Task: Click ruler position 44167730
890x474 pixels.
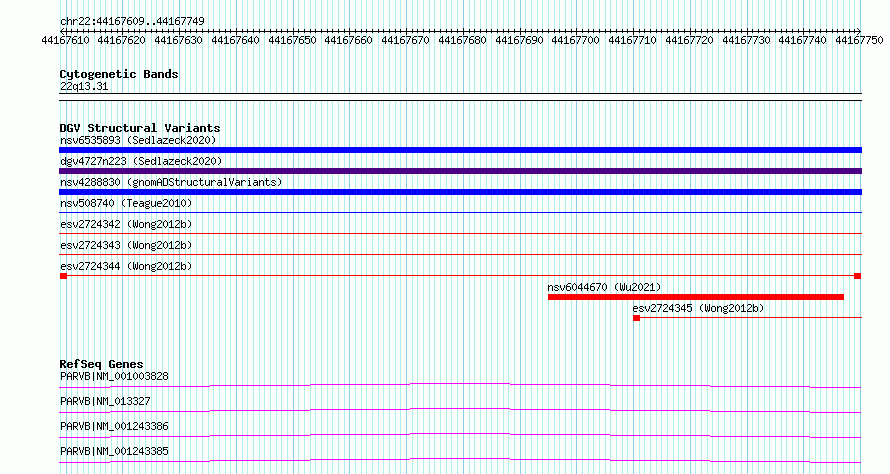Action: [746, 40]
